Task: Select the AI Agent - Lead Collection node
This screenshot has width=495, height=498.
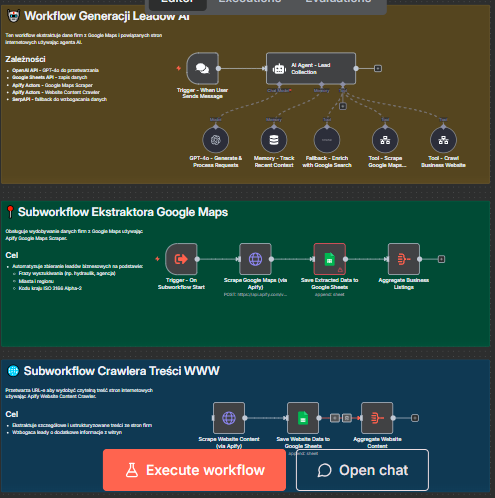Action: point(311,68)
